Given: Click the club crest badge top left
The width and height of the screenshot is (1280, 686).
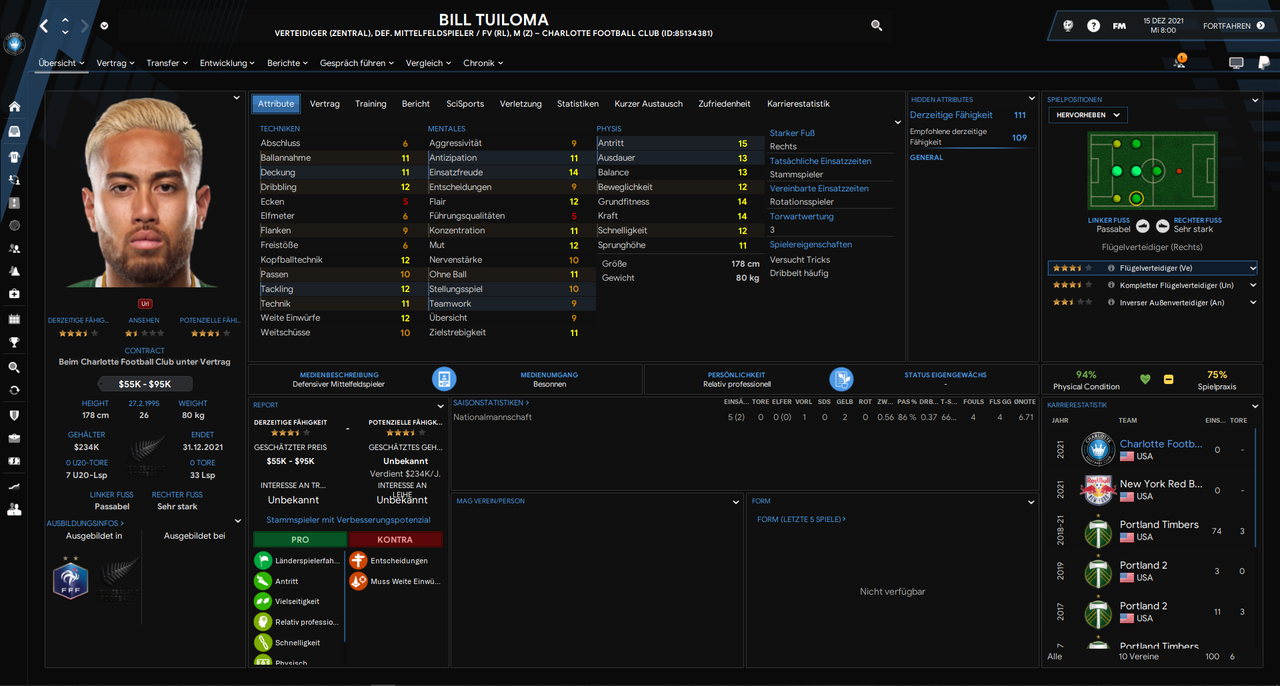Looking at the screenshot, I should [x=14, y=43].
